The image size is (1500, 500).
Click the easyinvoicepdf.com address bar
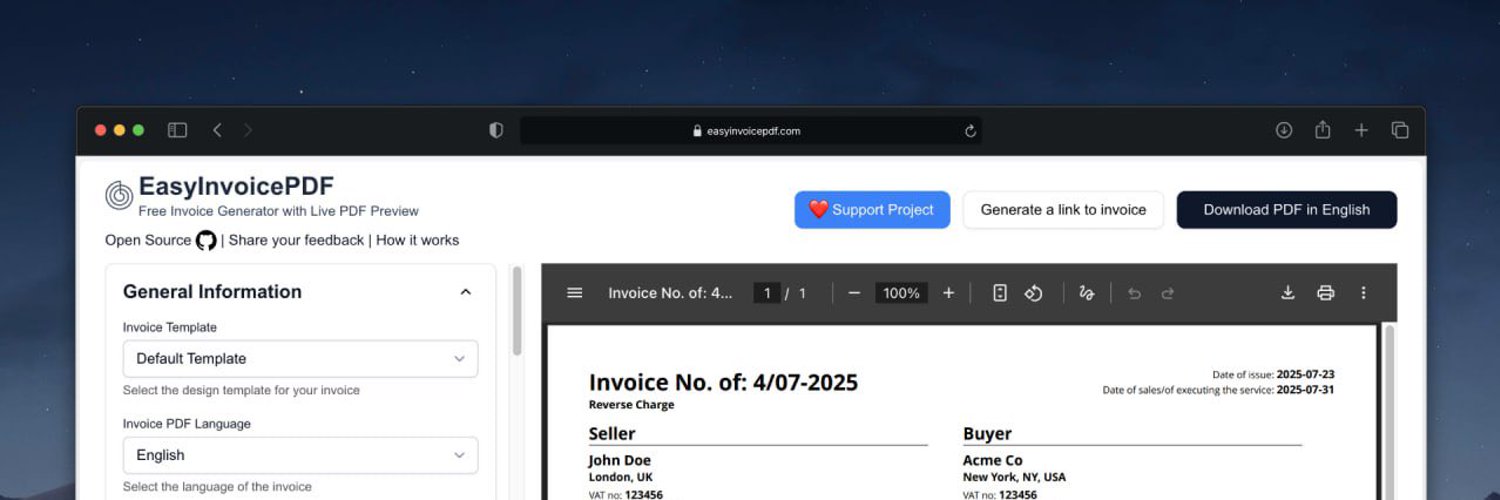pyautogui.click(x=750, y=131)
